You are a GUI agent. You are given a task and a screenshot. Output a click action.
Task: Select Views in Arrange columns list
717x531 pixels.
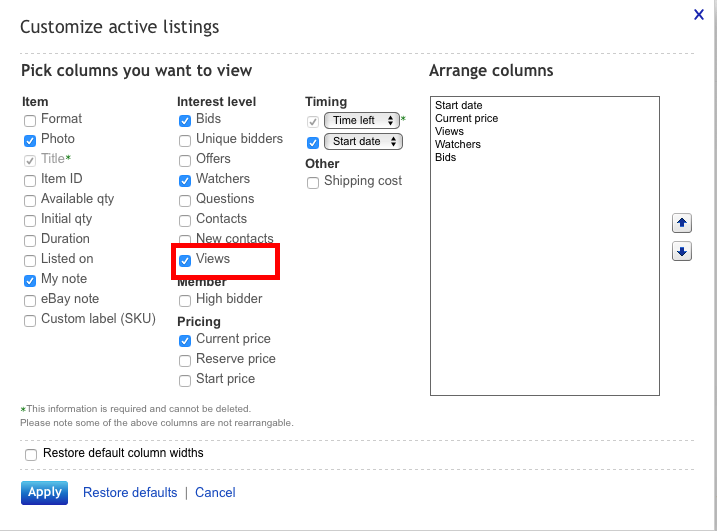[x=449, y=131]
